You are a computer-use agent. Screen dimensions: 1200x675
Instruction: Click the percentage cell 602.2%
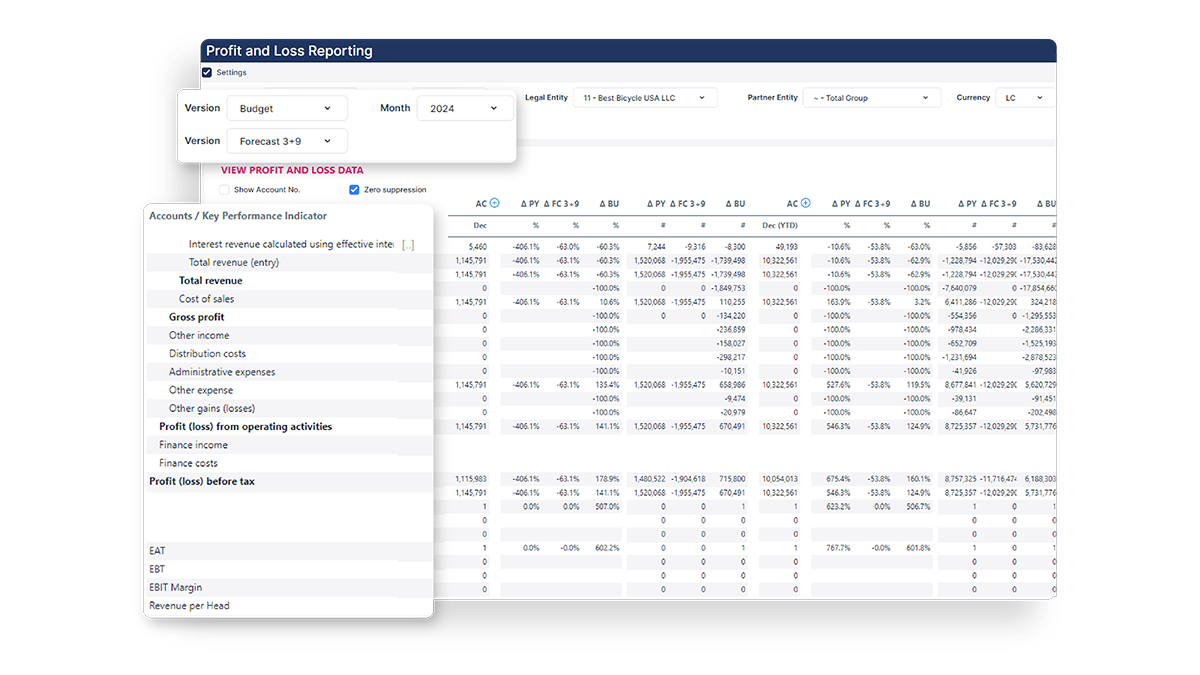tap(607, 548)
